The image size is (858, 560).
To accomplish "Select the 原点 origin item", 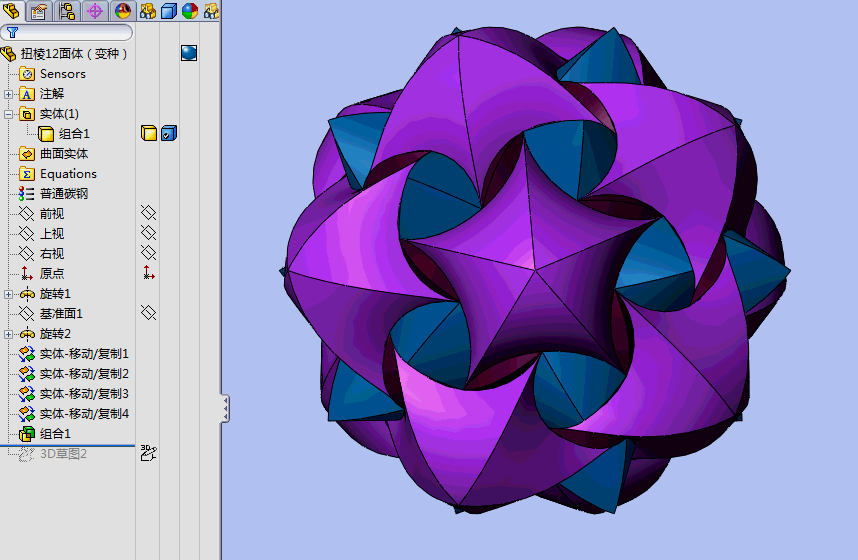I will 52,274.
